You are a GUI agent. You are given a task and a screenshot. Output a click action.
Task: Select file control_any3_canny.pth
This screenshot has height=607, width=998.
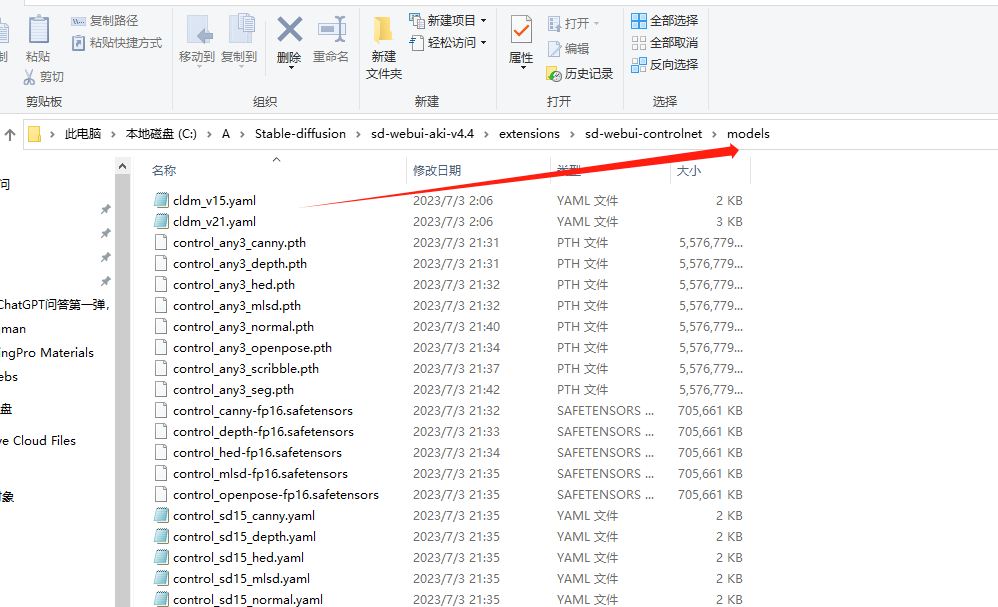pyautogui.click(x=239, y=243)
